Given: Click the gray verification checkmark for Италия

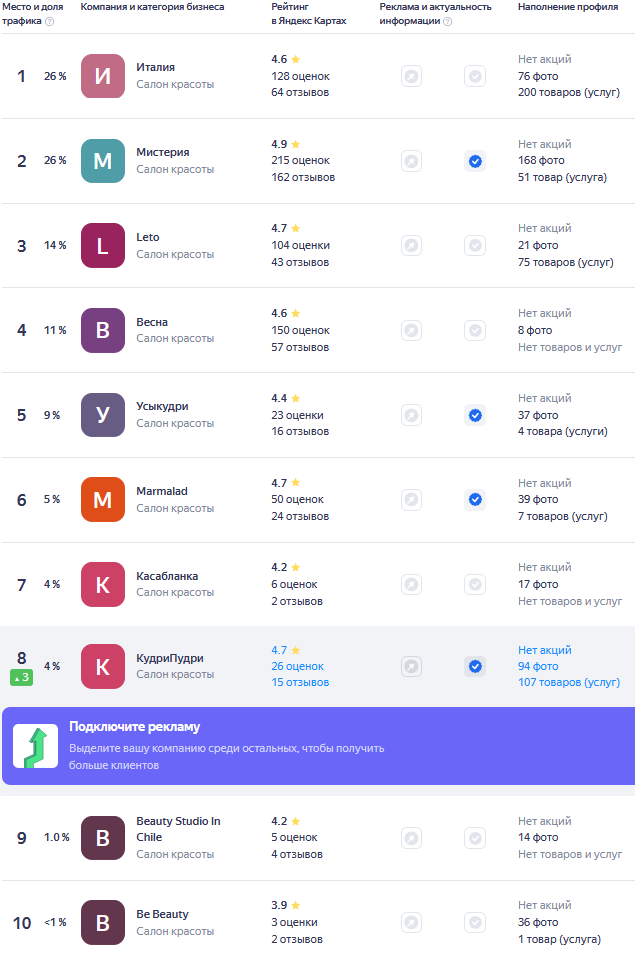Looking at the screenshot, I should (475, 76).
